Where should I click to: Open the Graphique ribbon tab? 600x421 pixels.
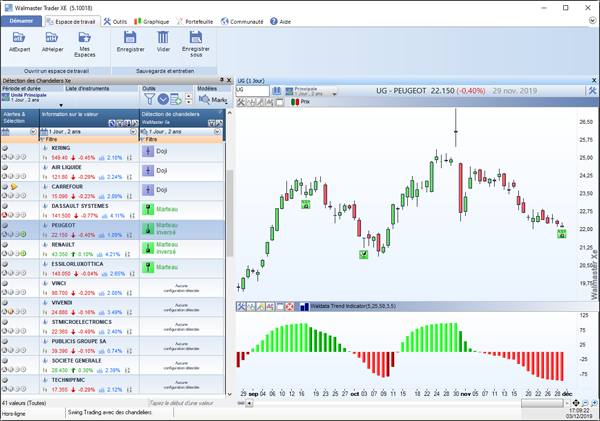(152, 21)
